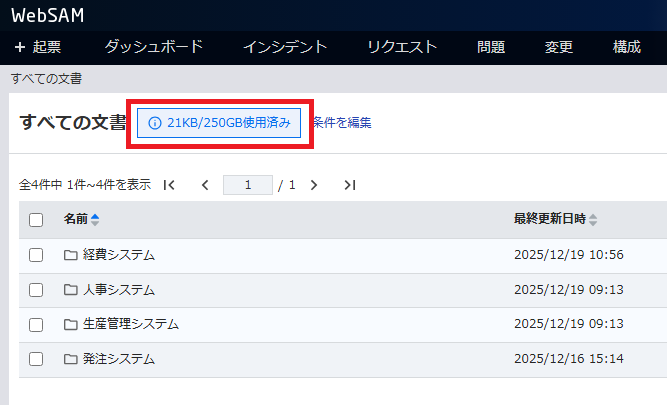Go to the first page of results

[x=169, y=185]
